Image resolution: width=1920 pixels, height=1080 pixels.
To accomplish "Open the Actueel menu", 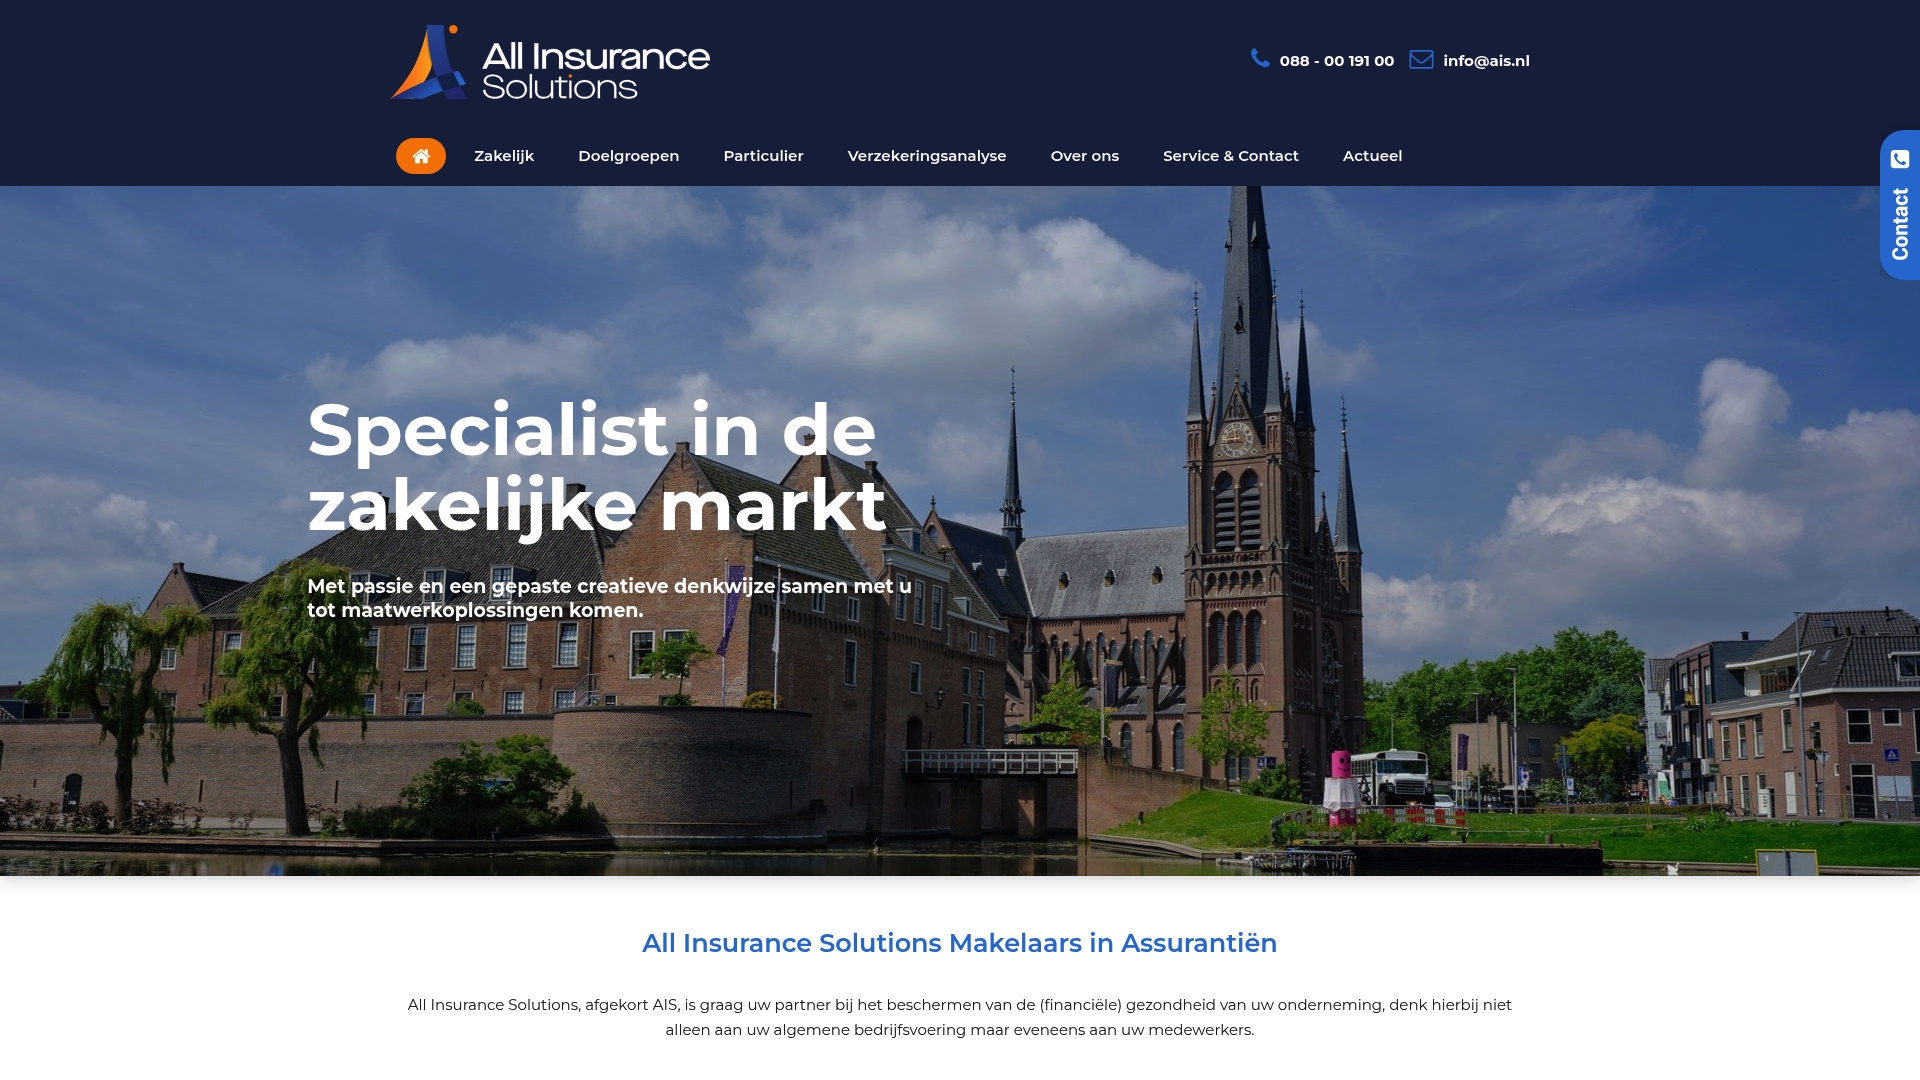I will coord(1372,156).
